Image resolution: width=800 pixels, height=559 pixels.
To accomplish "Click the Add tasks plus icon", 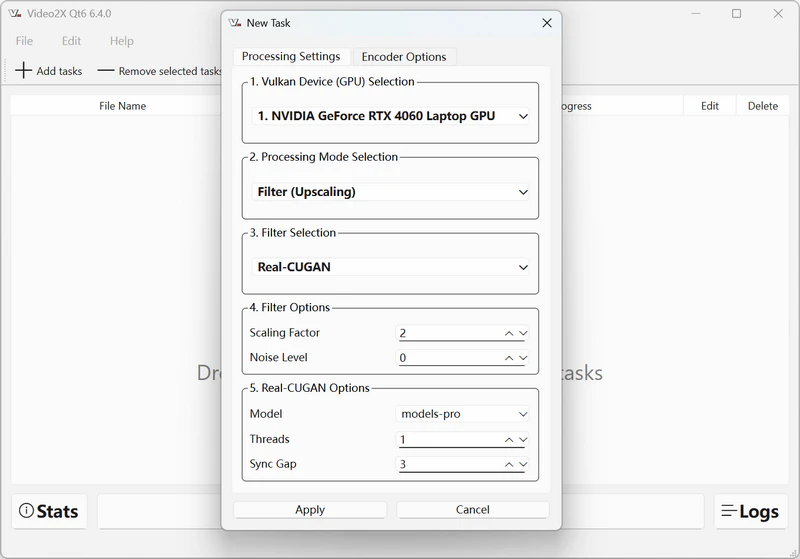I will (25, 71).
